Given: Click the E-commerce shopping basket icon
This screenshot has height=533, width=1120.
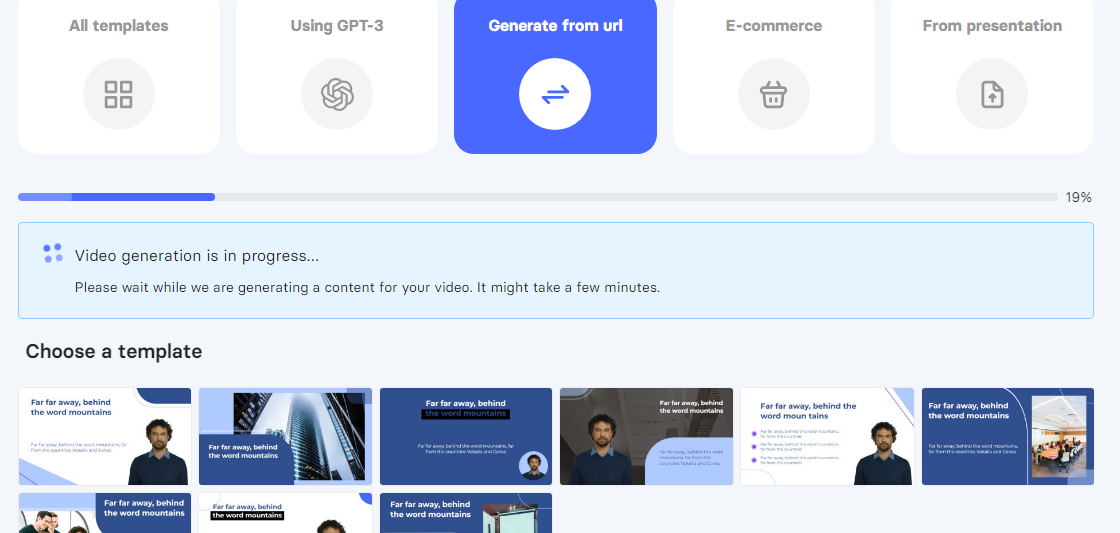Looking at the screenshot, I should (x=774, y=94).
